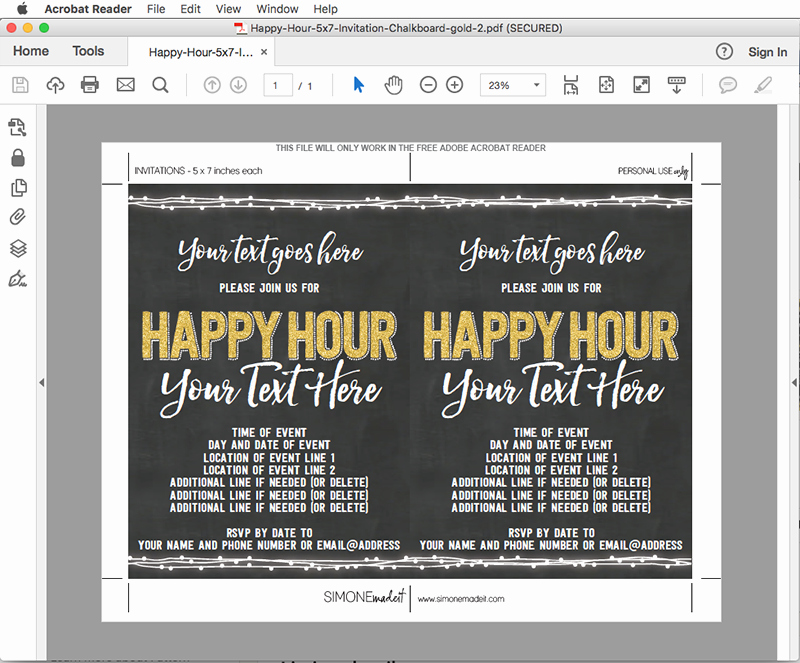Click right 'DAY AND DATE OF EVENT' line

tap(551, 445)
